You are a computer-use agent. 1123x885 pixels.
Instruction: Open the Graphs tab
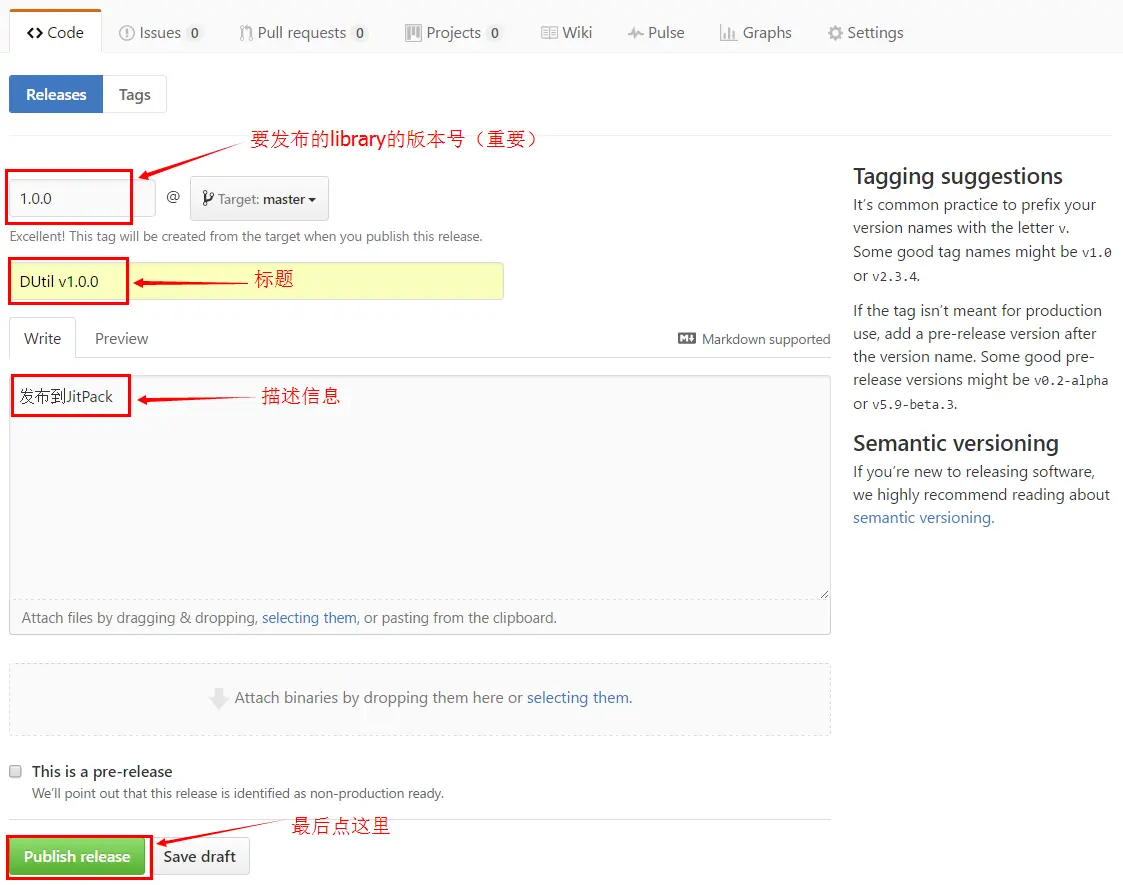(x=756, y=33)
